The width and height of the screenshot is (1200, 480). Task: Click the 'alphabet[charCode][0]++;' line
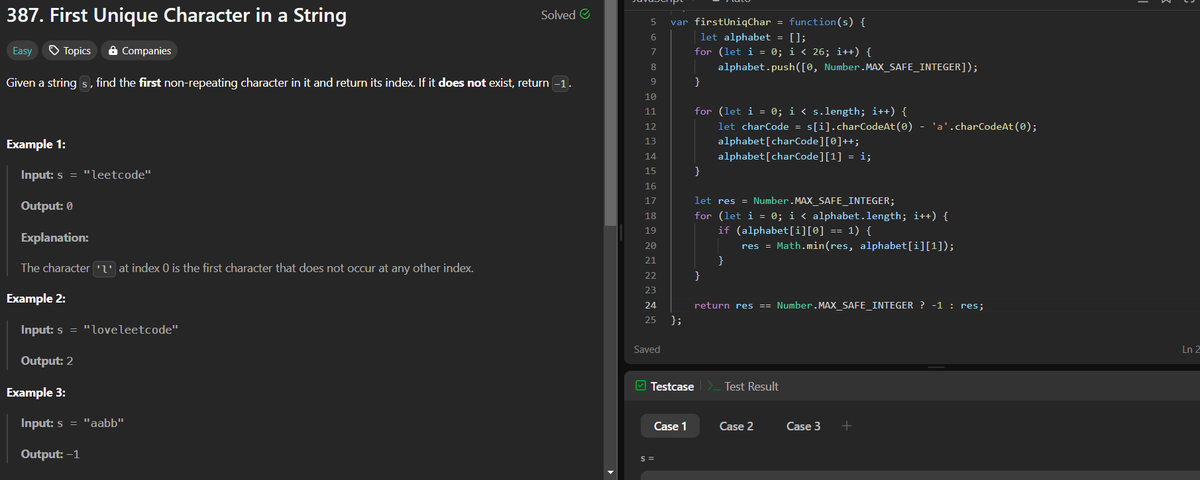[x=790, y=143]
